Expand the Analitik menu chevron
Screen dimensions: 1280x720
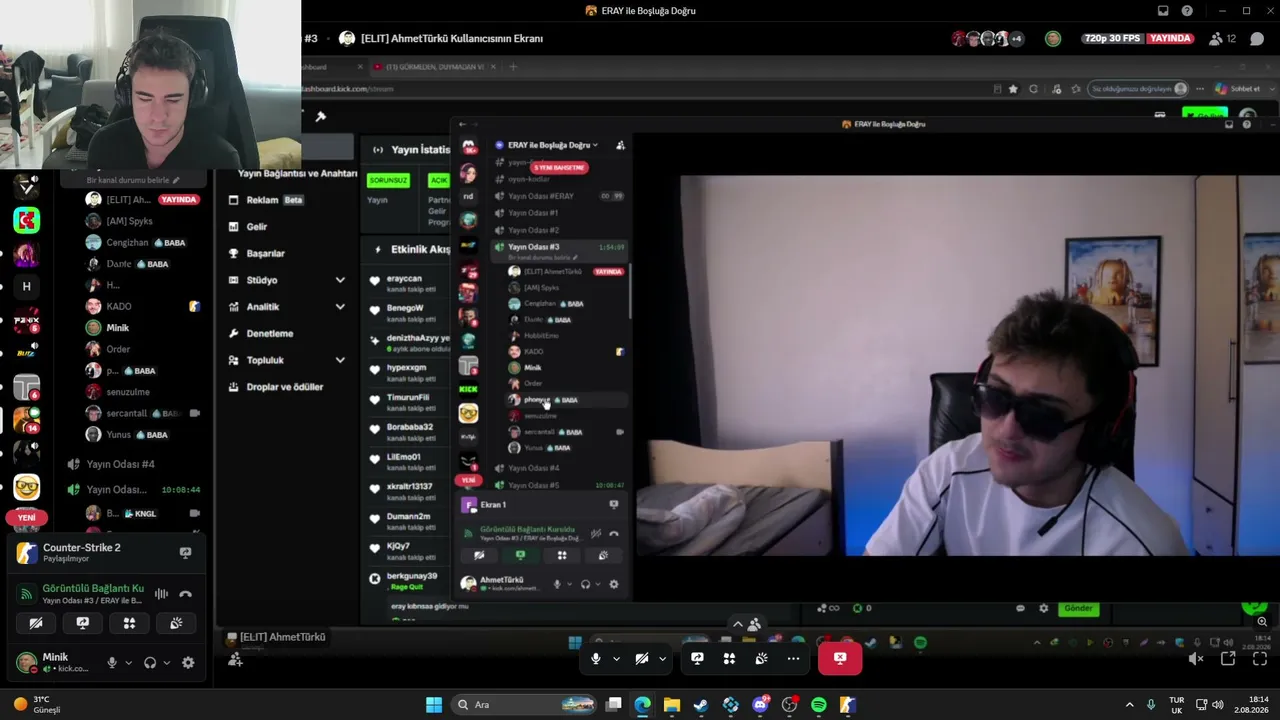pyautogui.click(x=340, y=307)
